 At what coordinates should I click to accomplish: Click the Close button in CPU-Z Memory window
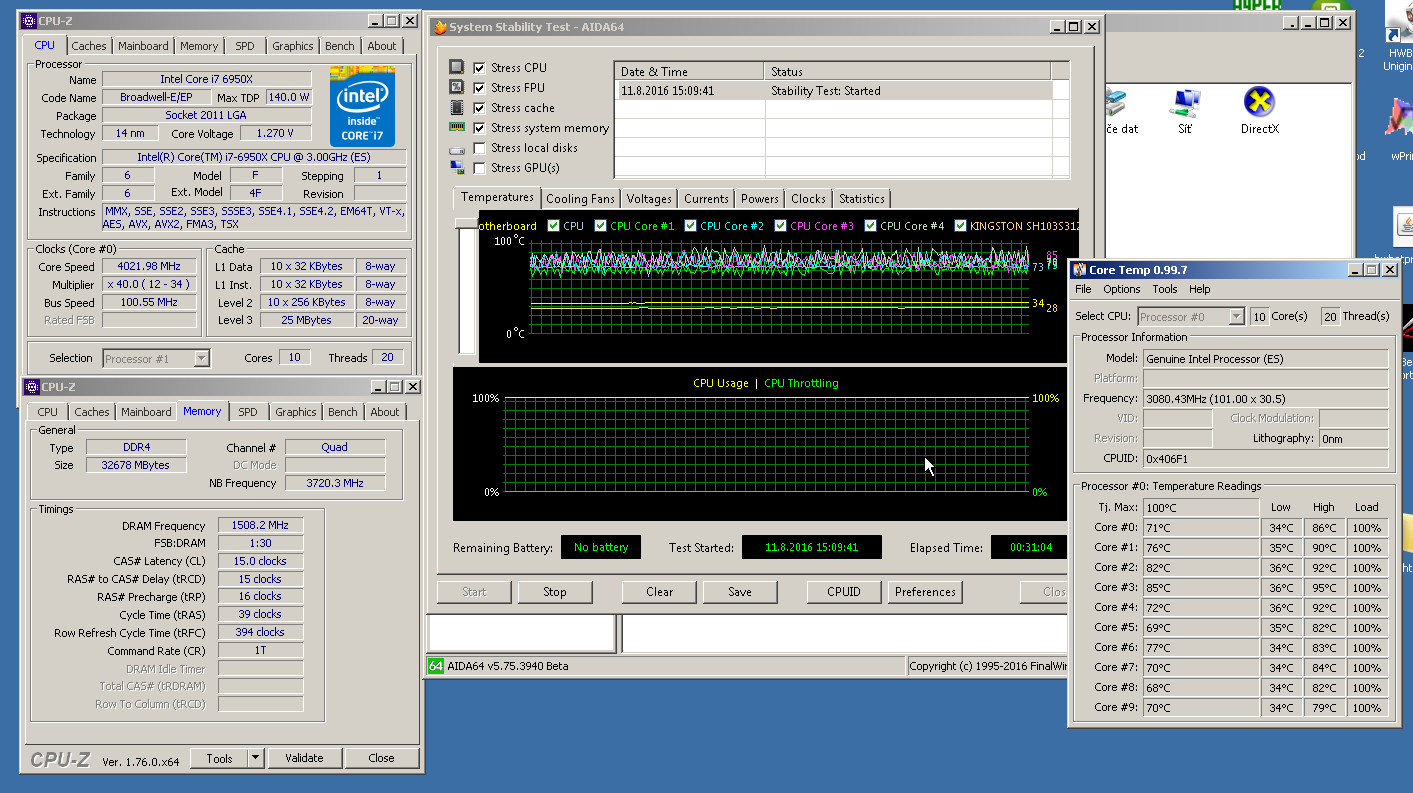tap(381, 758)
